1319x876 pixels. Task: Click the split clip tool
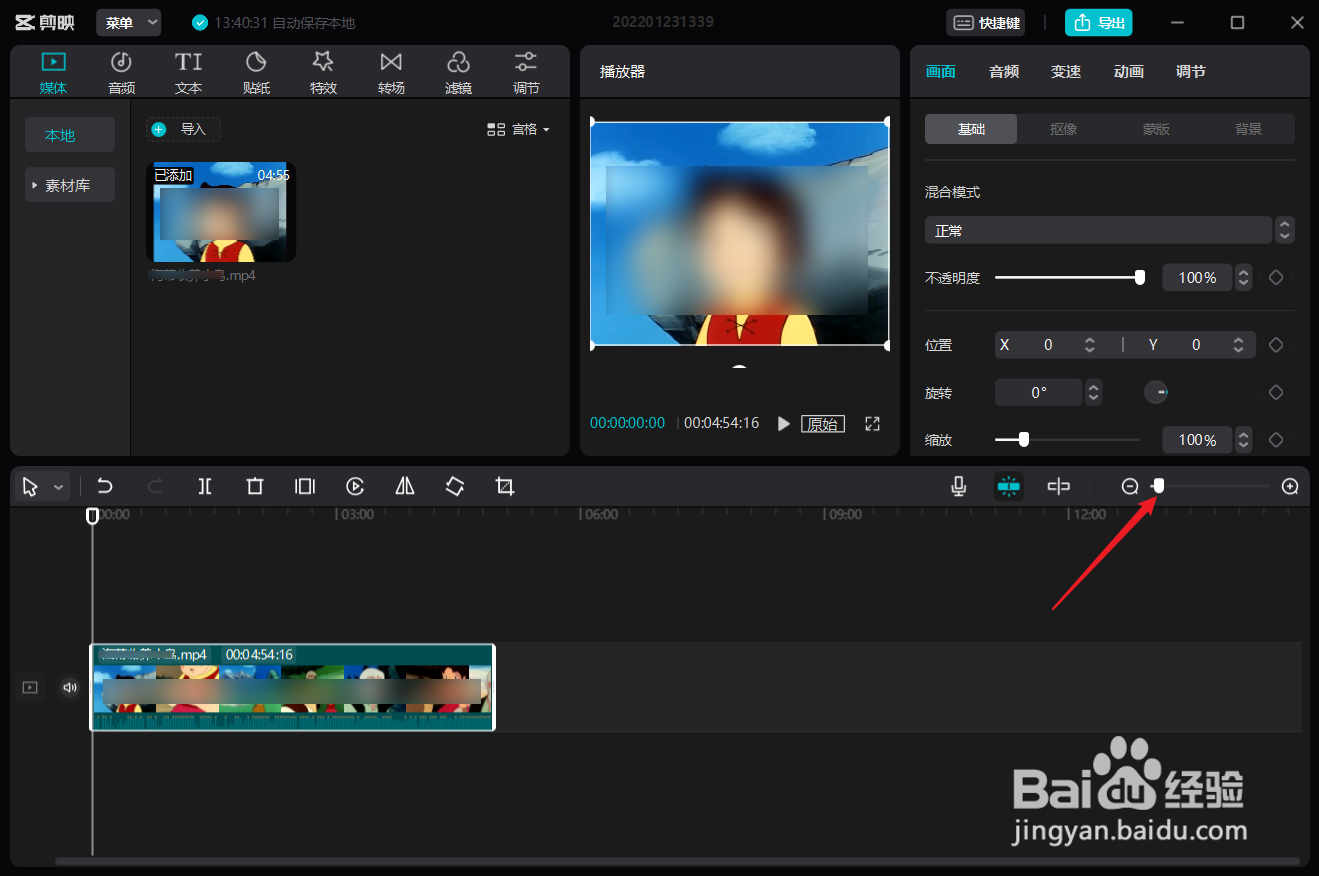tap(205, 486)
